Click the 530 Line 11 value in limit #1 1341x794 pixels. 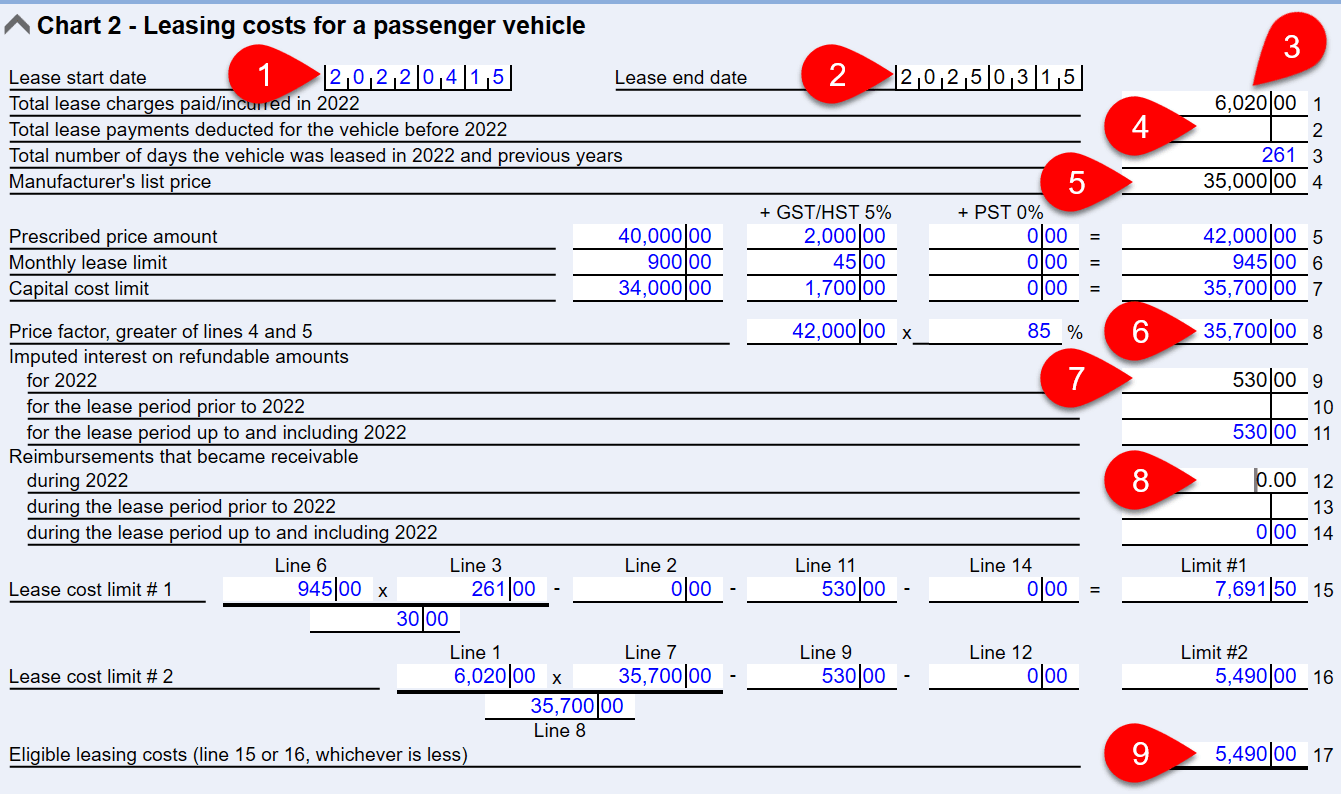821,589
